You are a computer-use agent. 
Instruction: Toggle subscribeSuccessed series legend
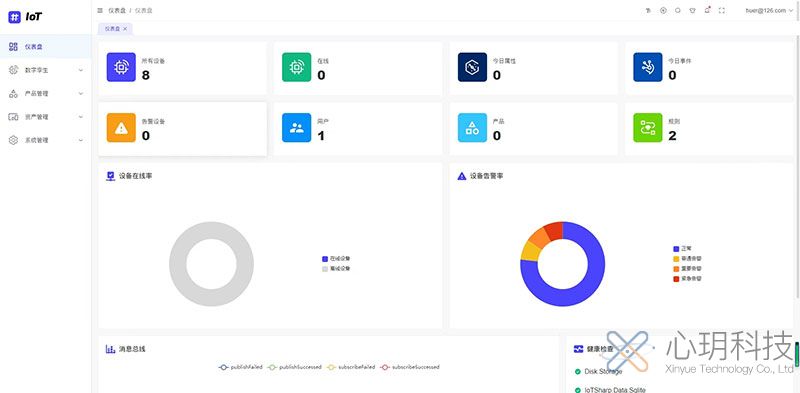click(410, 367)
